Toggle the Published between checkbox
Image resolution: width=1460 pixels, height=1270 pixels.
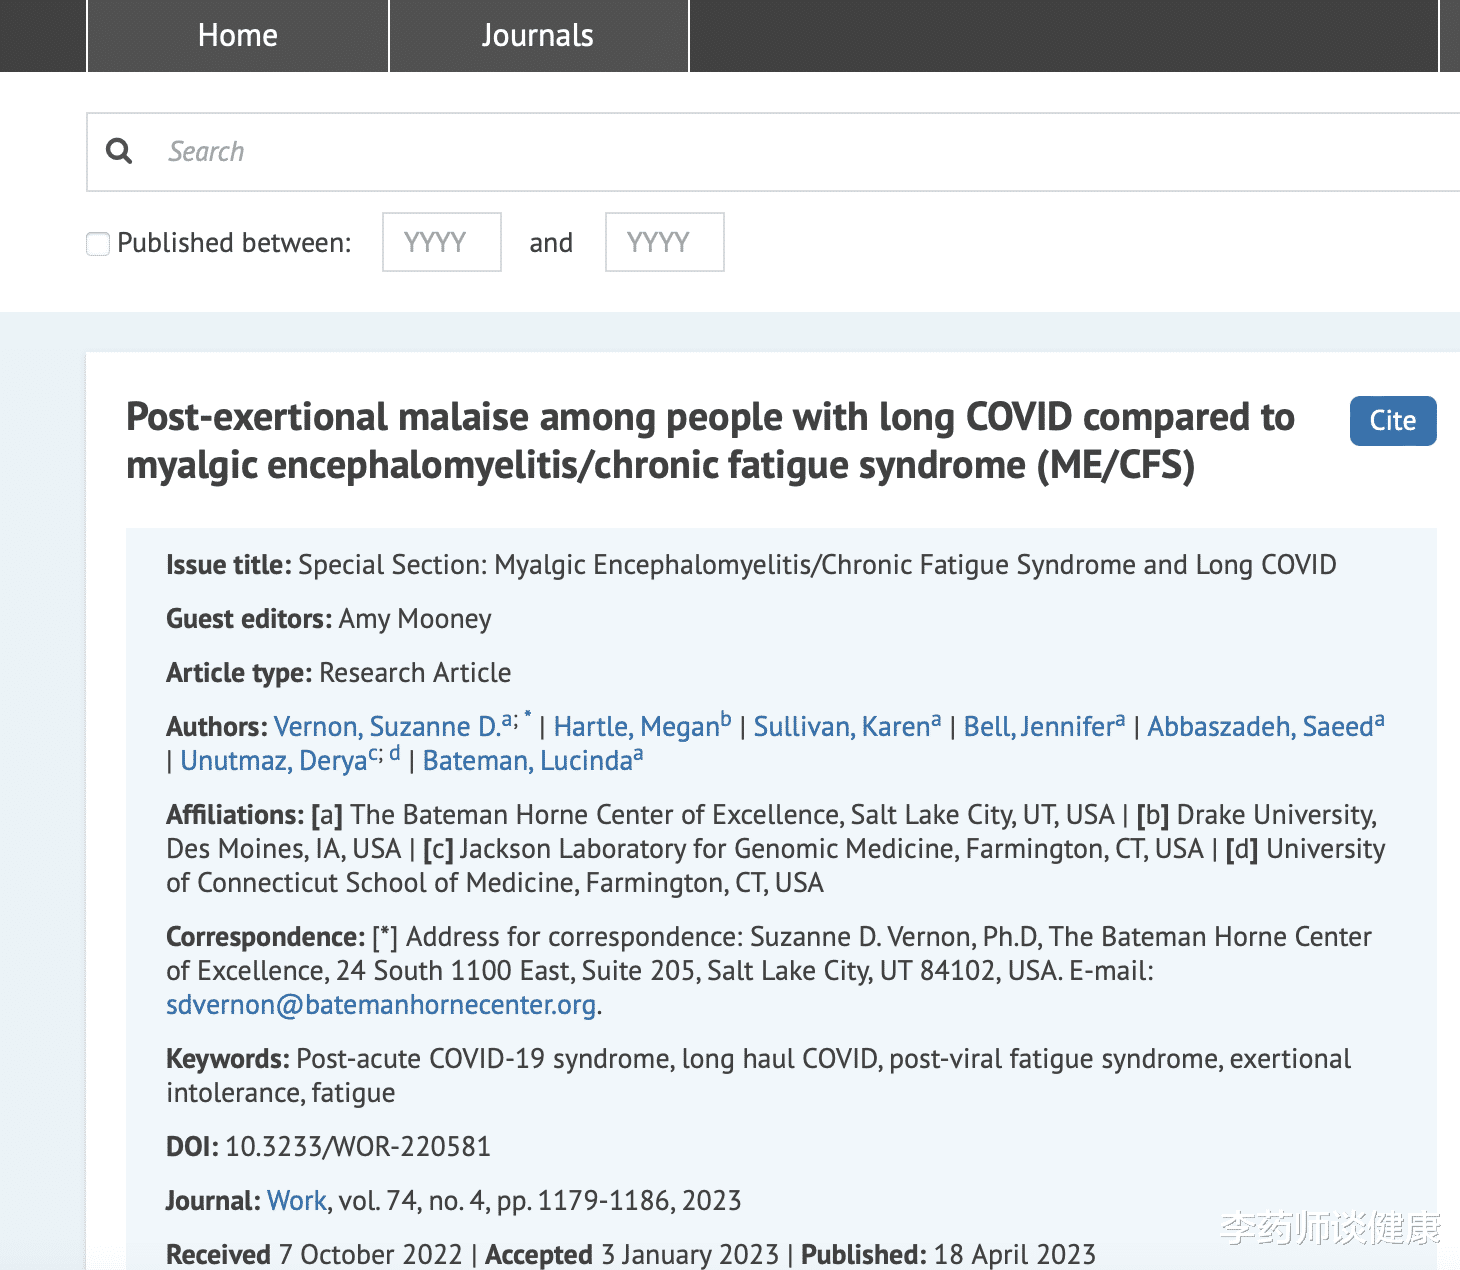click(x=98, y=243)
